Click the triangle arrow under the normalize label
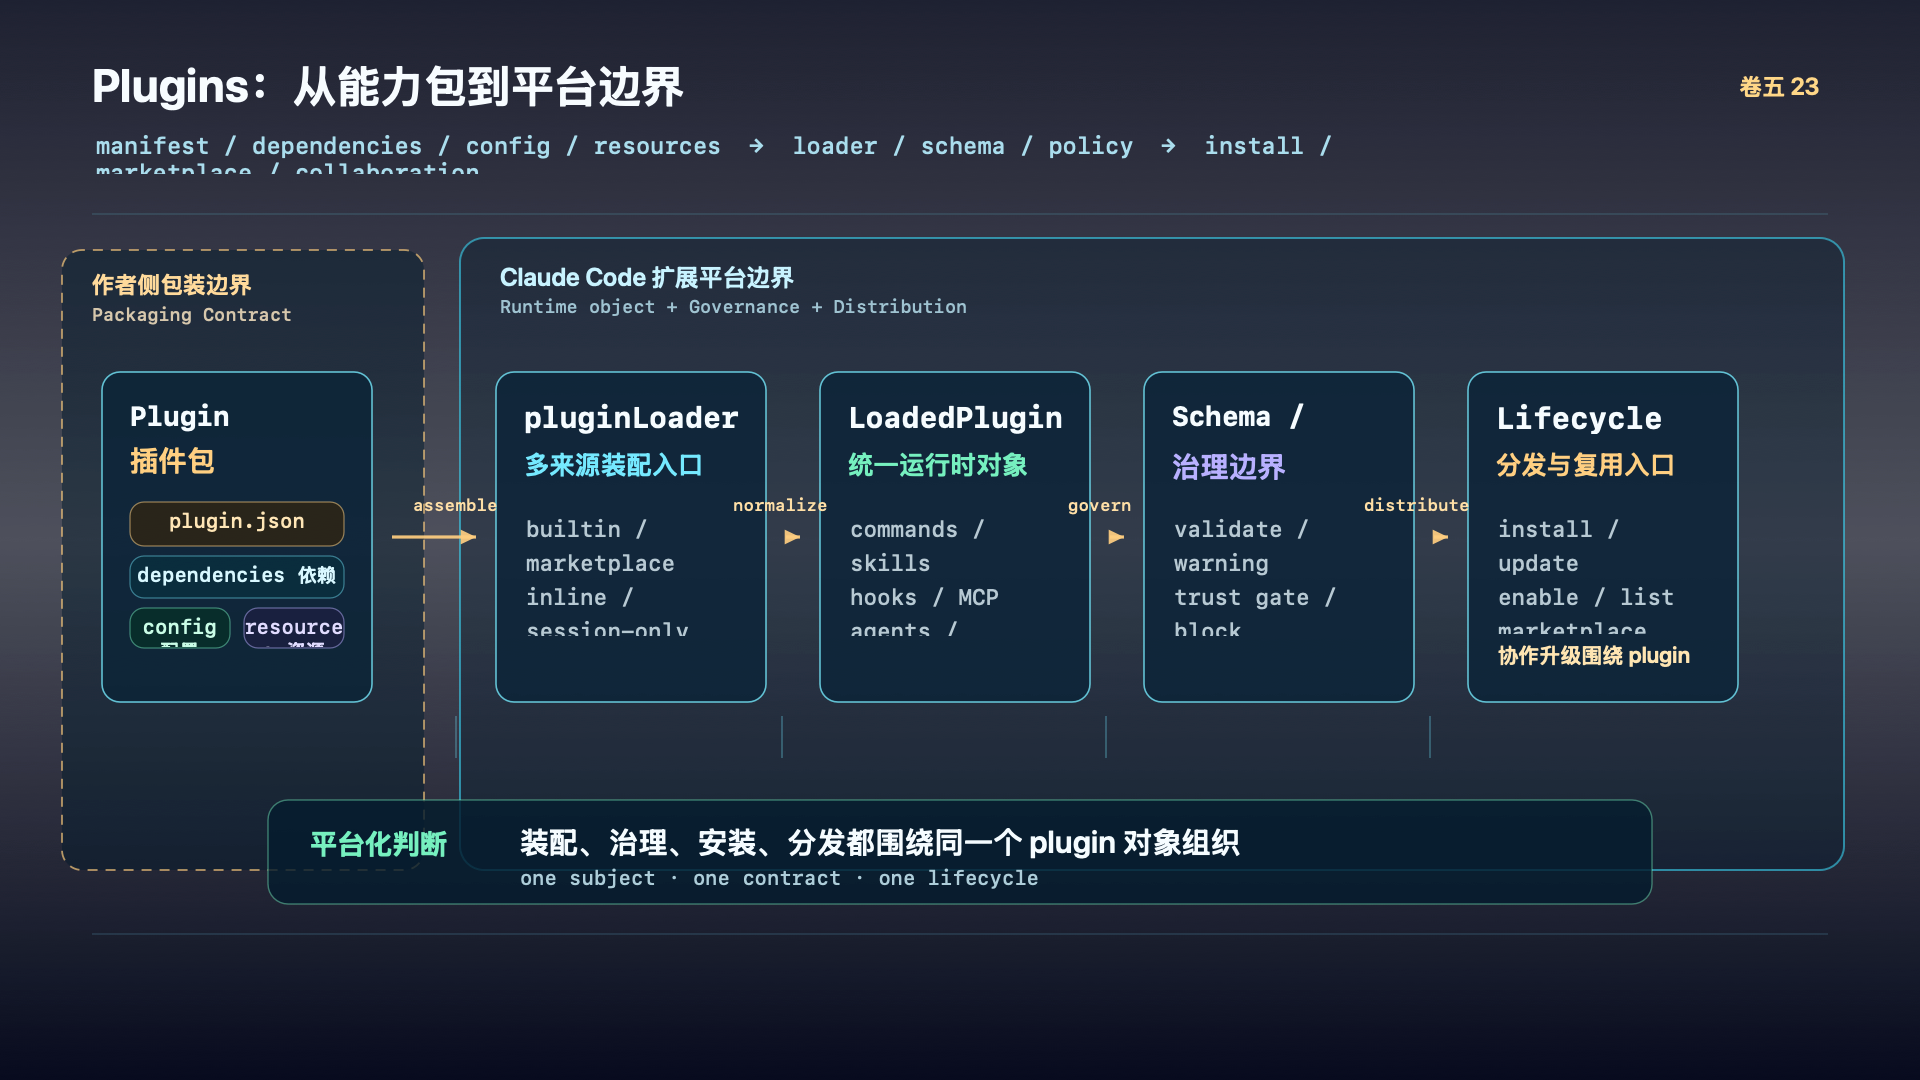This screenshot has width=1920, height=1080. point(792,537)
